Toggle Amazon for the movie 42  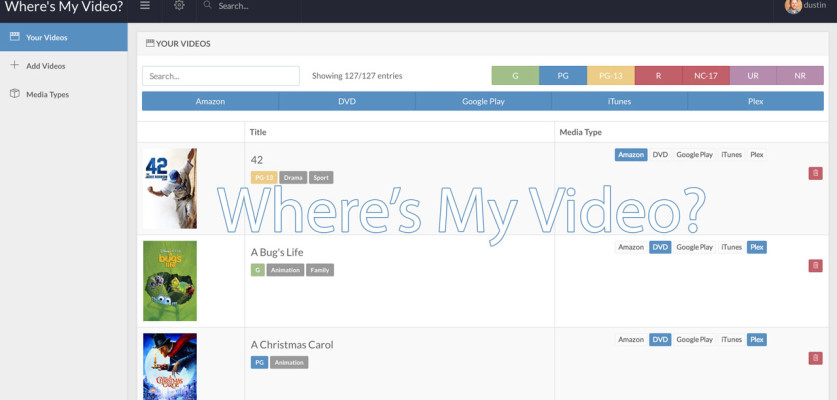click(631, 154)
